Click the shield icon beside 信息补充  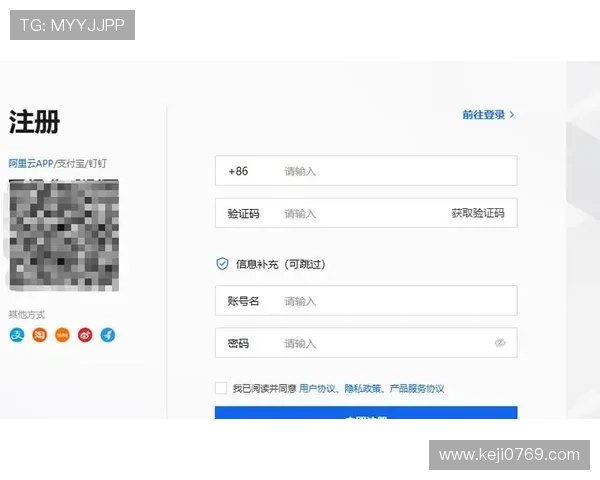coord(222,264)
